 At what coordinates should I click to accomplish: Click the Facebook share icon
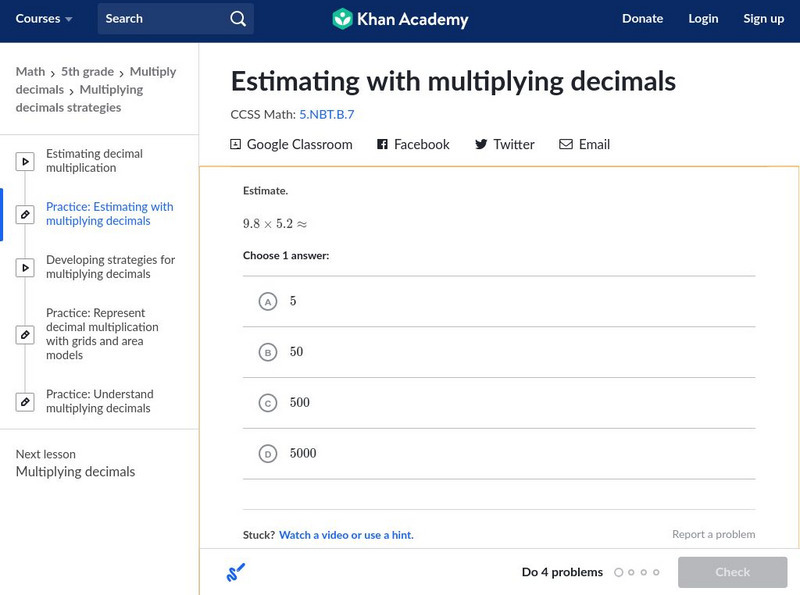tap(382, 145)
